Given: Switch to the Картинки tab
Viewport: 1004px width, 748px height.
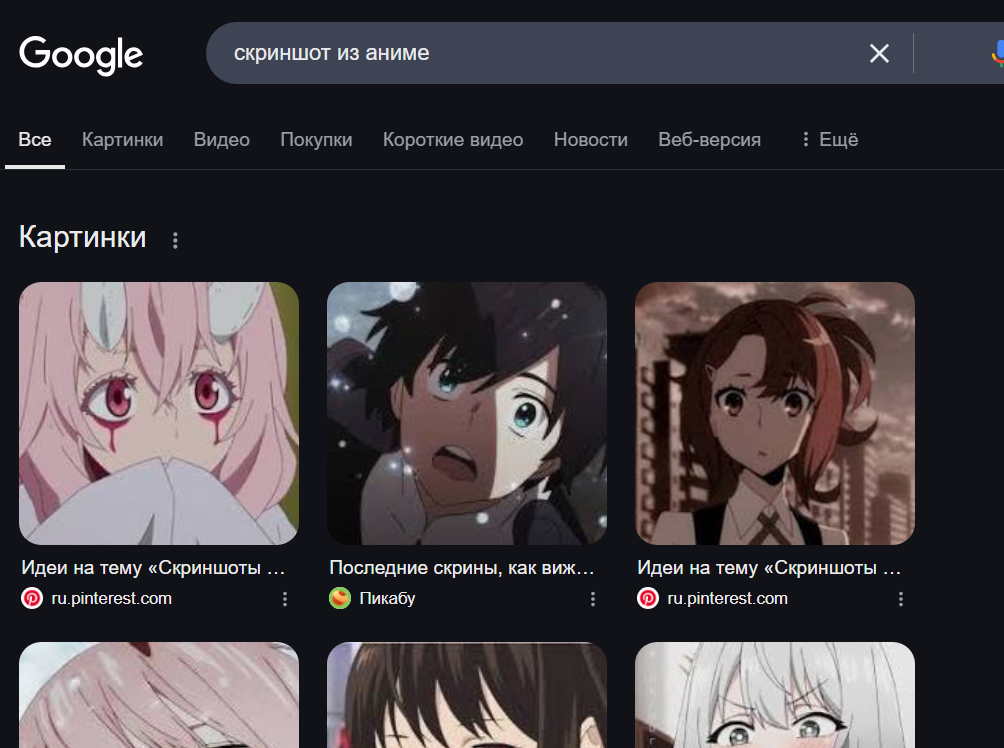Looking at the screenshot, I should point(122,140).
